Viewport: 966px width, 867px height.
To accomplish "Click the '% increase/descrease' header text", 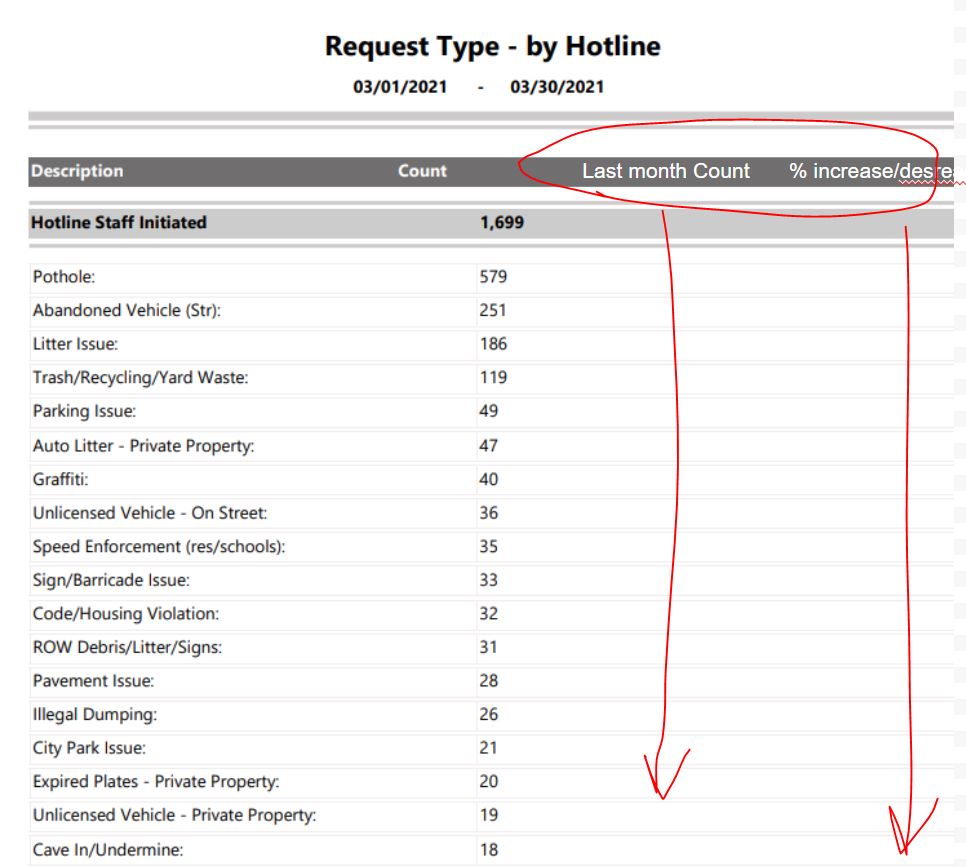I will pyautogui.click(x=877, y=171).
